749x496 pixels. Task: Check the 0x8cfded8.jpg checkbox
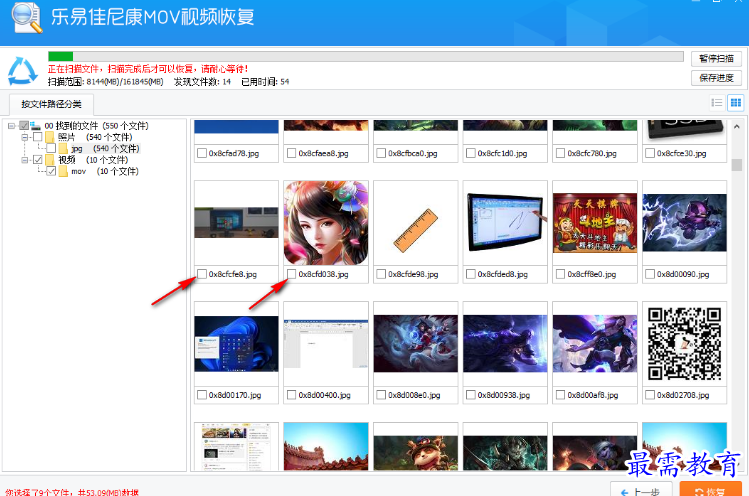471,274
